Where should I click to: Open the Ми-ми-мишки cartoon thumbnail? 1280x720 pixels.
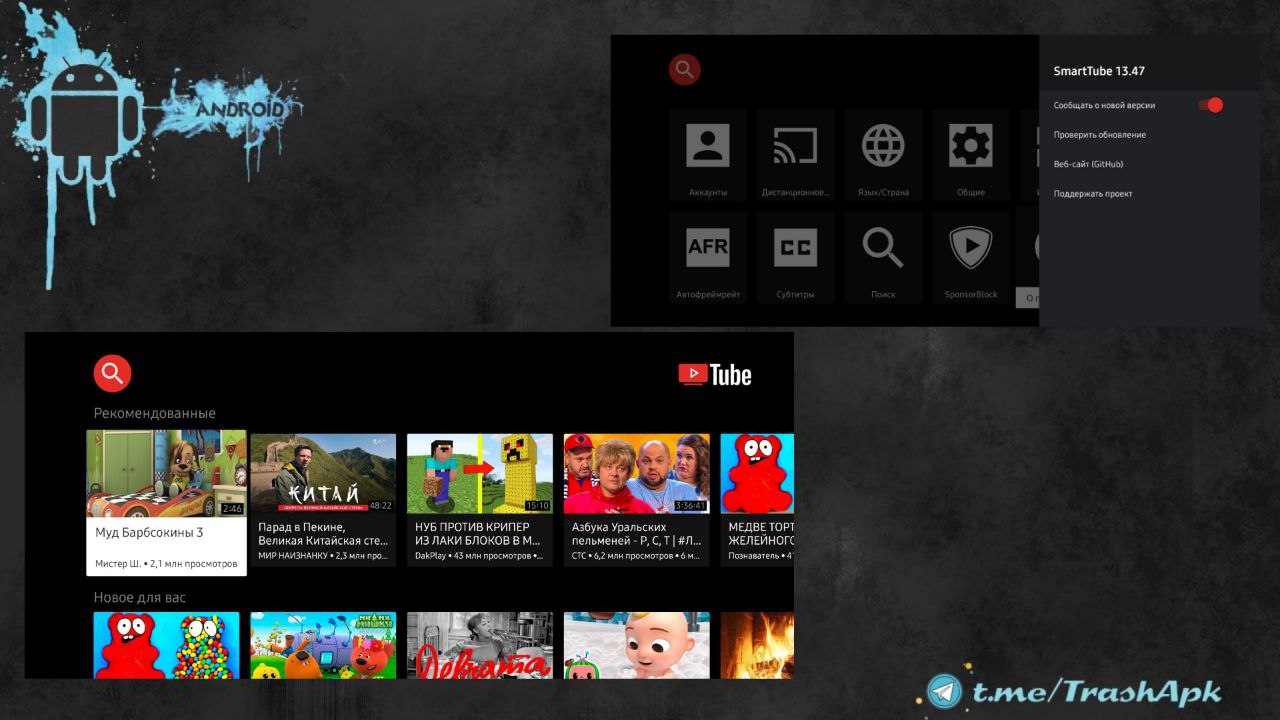(x=323, y=645)
